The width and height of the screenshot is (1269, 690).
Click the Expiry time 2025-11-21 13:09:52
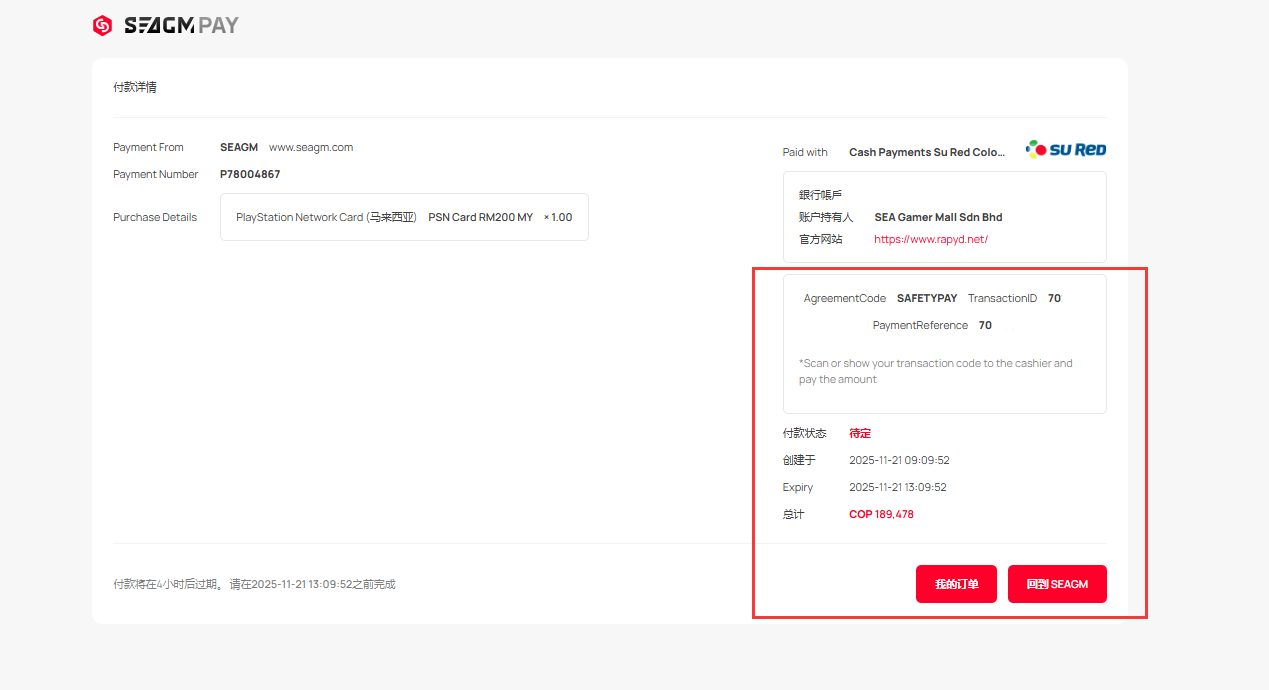897,487
